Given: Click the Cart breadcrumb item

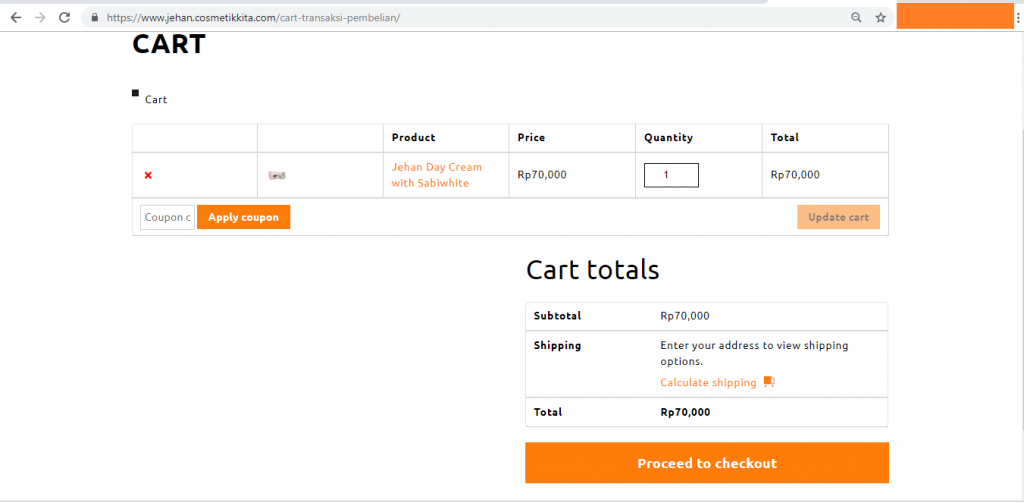Looking at the screenshot, I should pos(156,99).
